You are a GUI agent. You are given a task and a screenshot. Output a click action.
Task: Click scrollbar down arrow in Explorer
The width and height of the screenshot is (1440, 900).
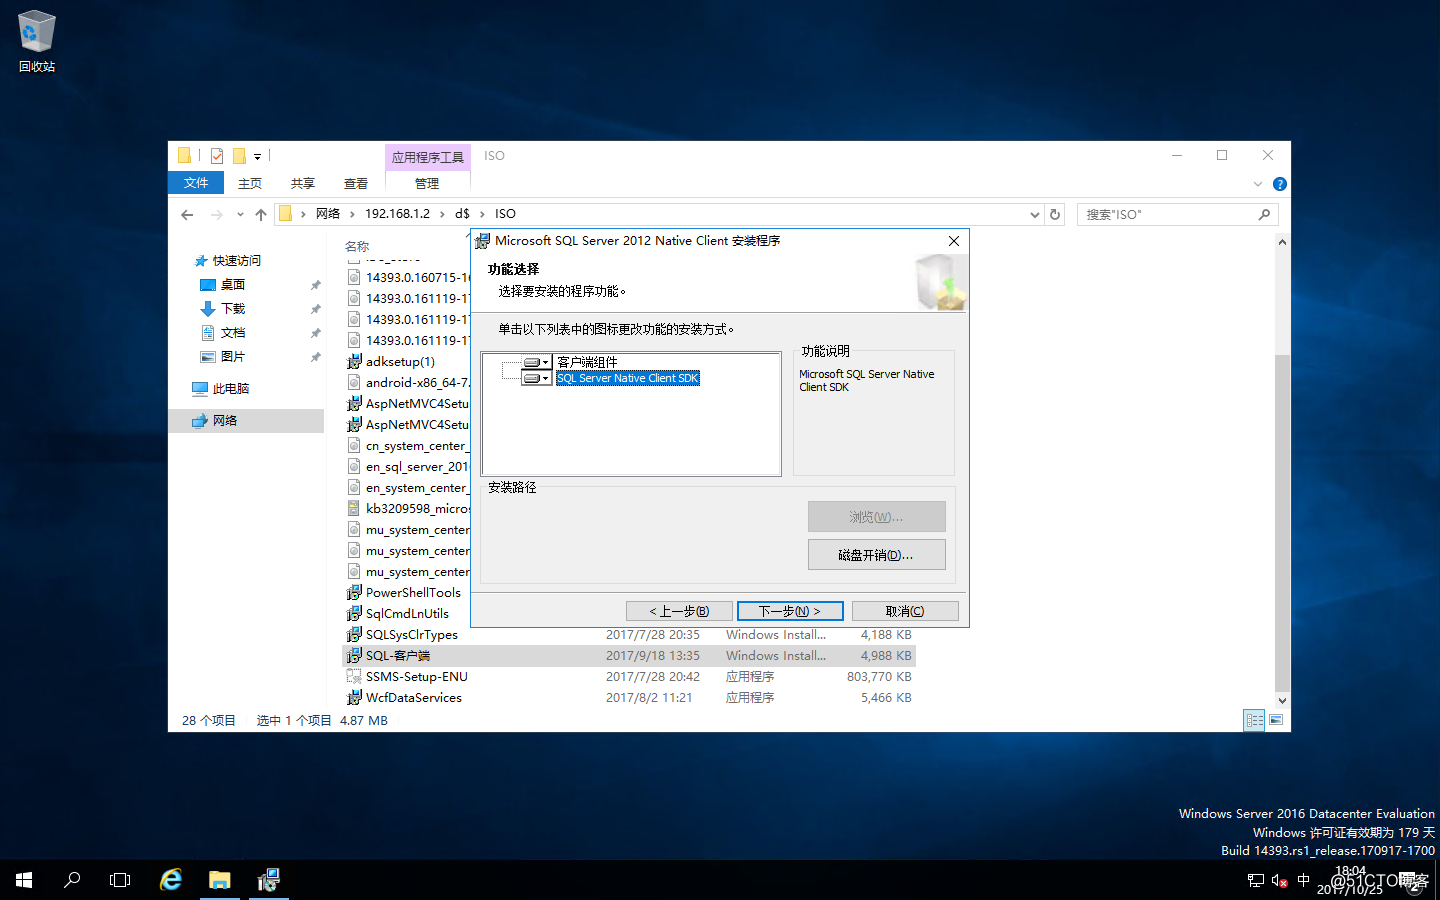(x=1282, y=701)
